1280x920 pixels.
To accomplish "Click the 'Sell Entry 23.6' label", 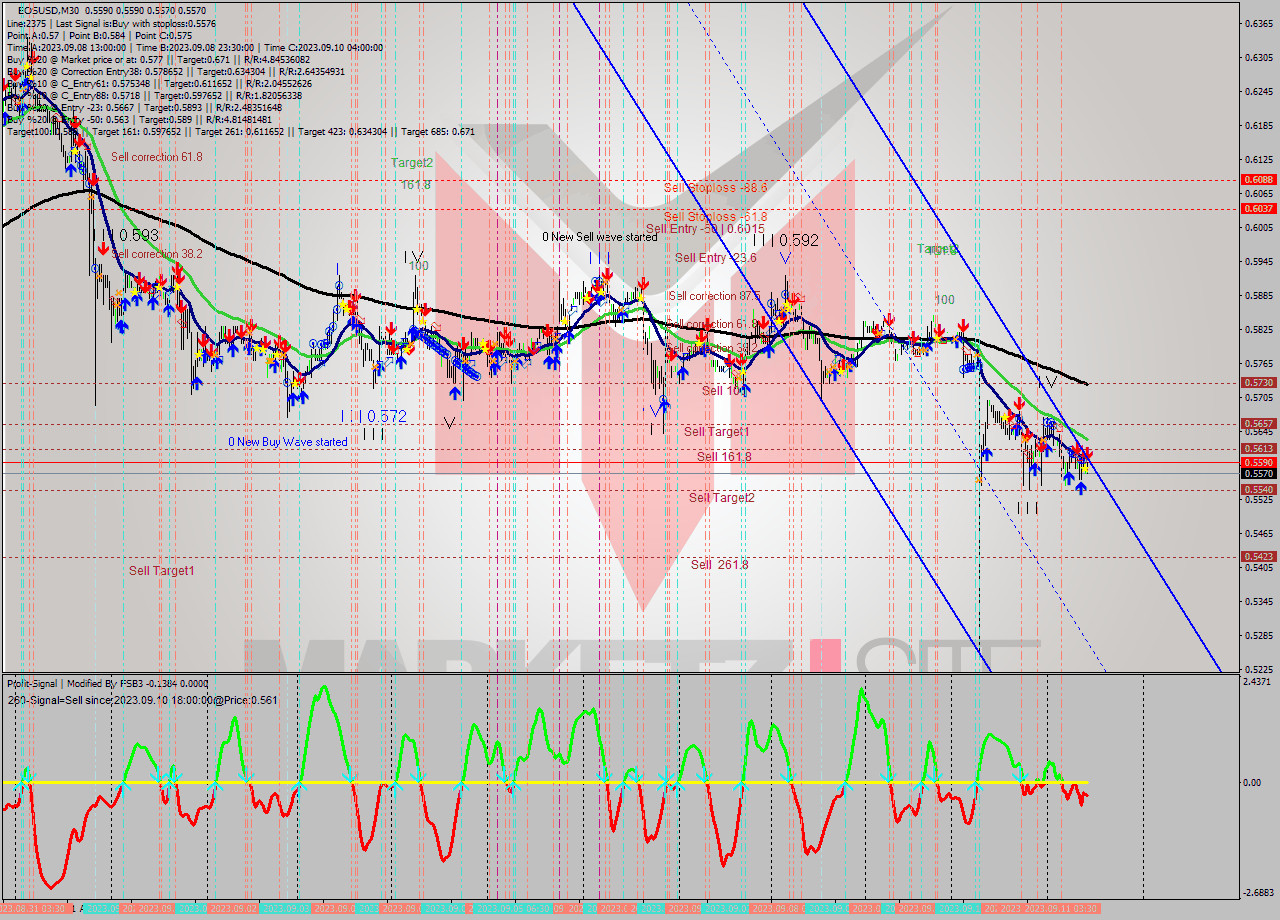I will (715, 258).
